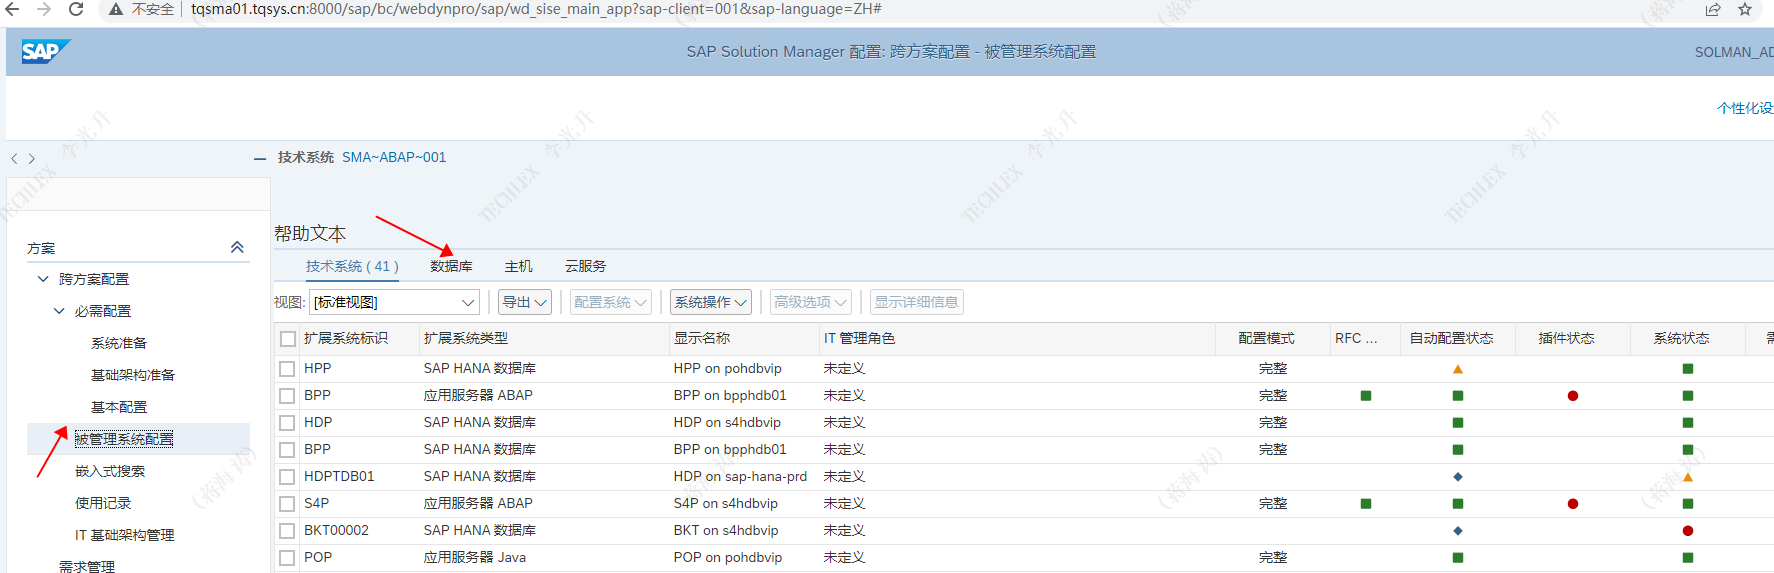This screenshot has width=1774, height=573.
Task: Open the 个性化设置 link
Action: 1745,108
